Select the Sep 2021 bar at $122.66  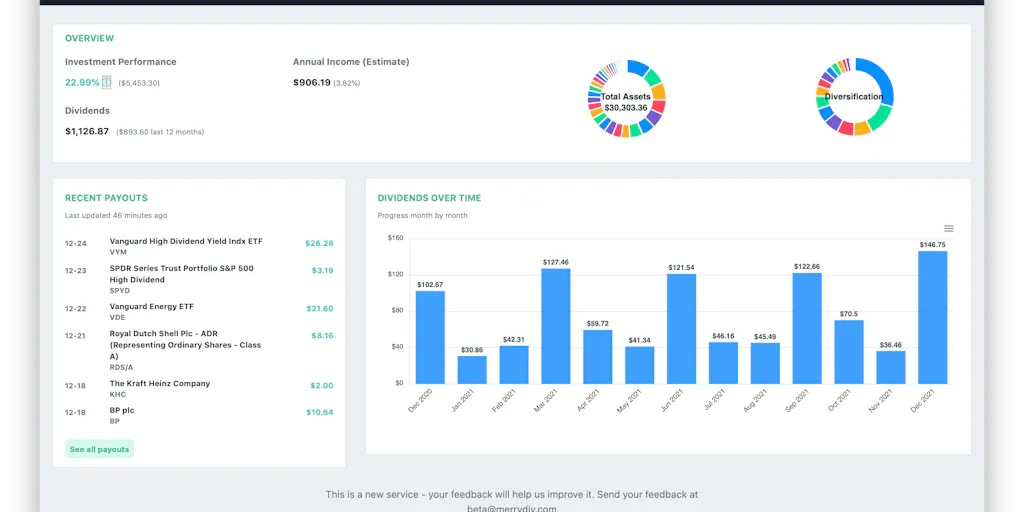(x=807, y=328)
